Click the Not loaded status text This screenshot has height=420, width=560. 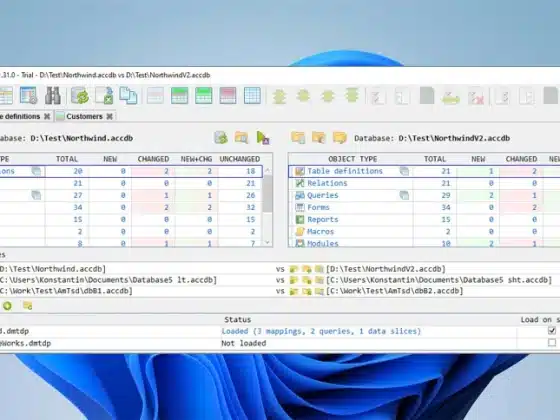(244, 343)
